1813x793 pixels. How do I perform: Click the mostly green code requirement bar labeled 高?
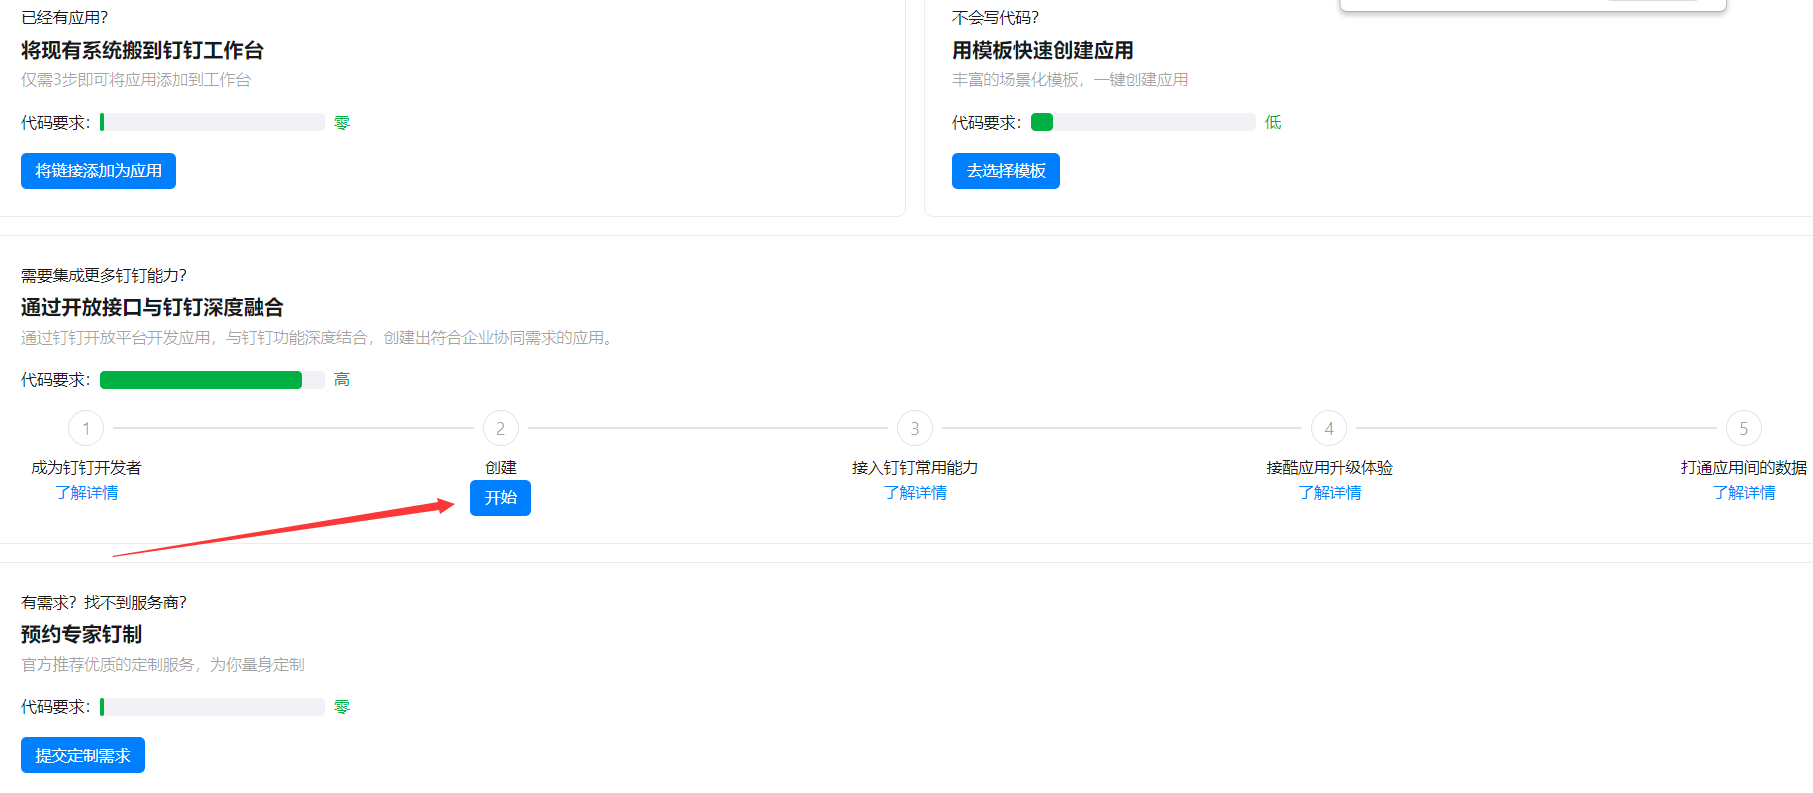212,380
